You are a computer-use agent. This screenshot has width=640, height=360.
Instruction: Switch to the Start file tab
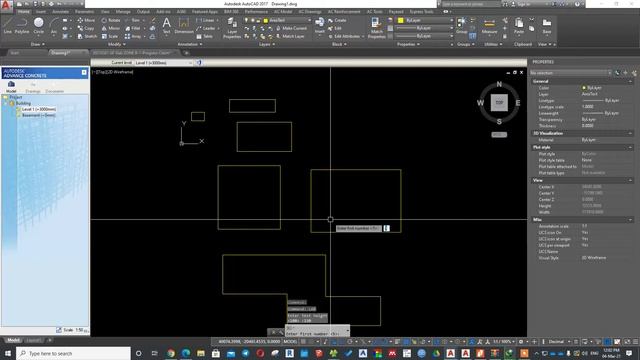click(x=15, y=53)
